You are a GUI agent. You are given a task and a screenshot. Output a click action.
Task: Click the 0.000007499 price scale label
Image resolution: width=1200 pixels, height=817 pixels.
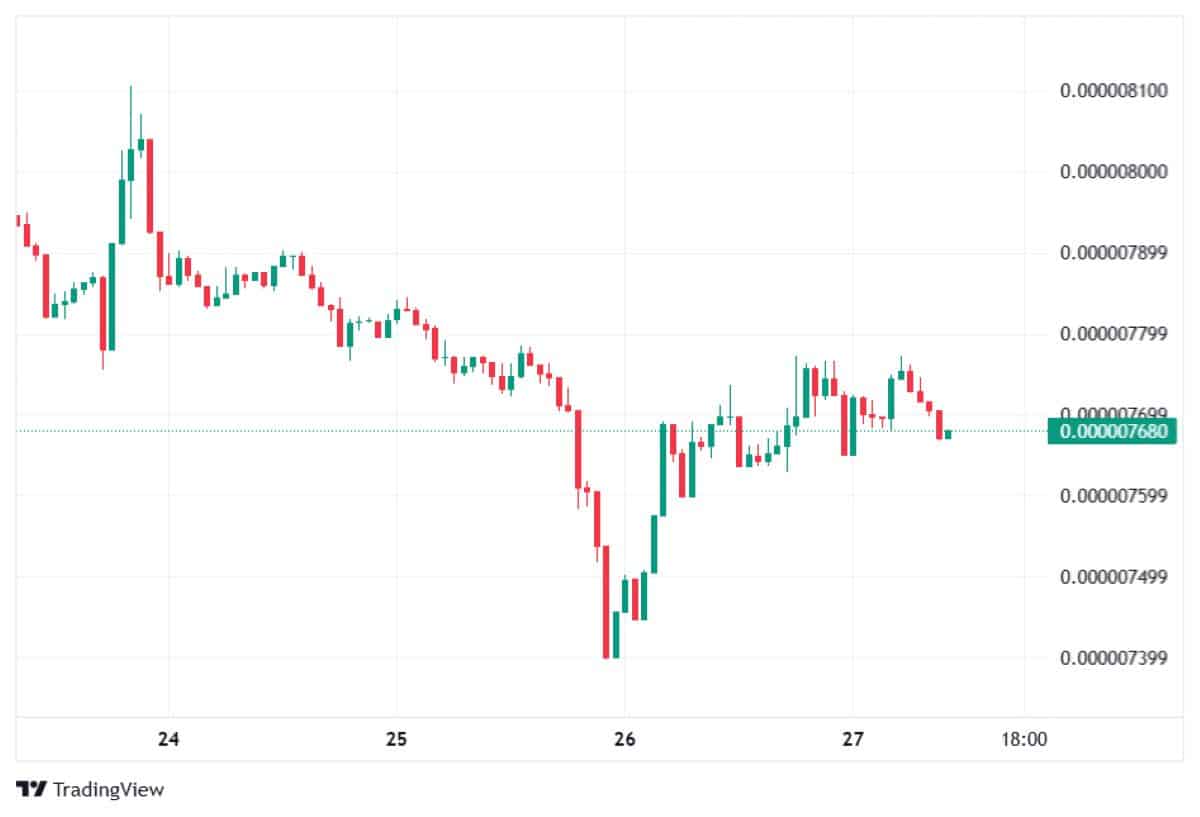click(1114, 576)
